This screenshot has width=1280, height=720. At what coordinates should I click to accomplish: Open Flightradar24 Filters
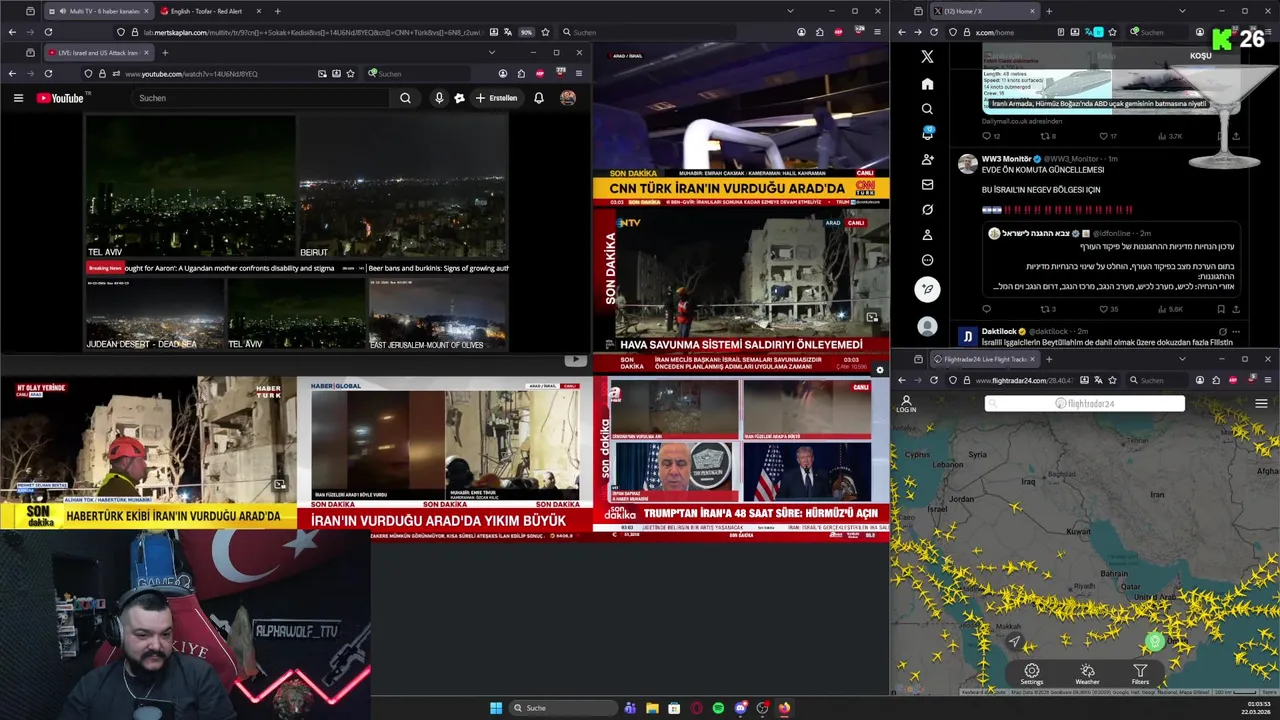[x=1140, y=675]
